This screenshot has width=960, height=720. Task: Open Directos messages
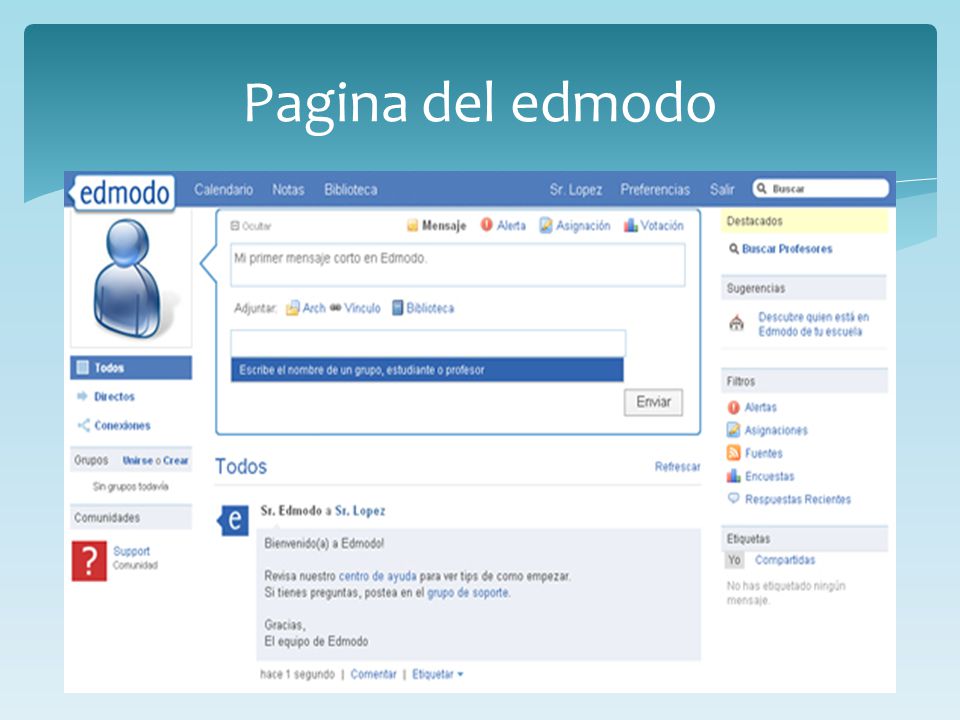pos(114,397)
